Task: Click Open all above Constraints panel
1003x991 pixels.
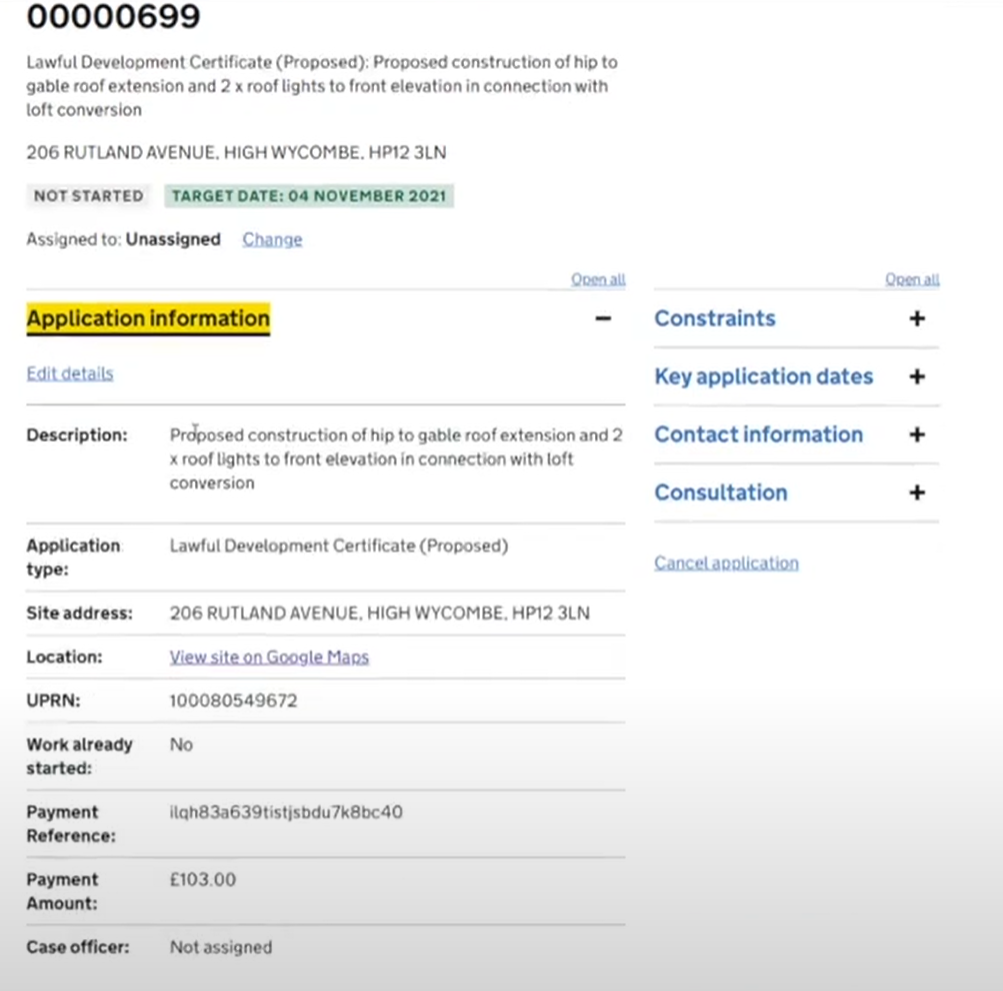Action: click(x=912, y=280)
